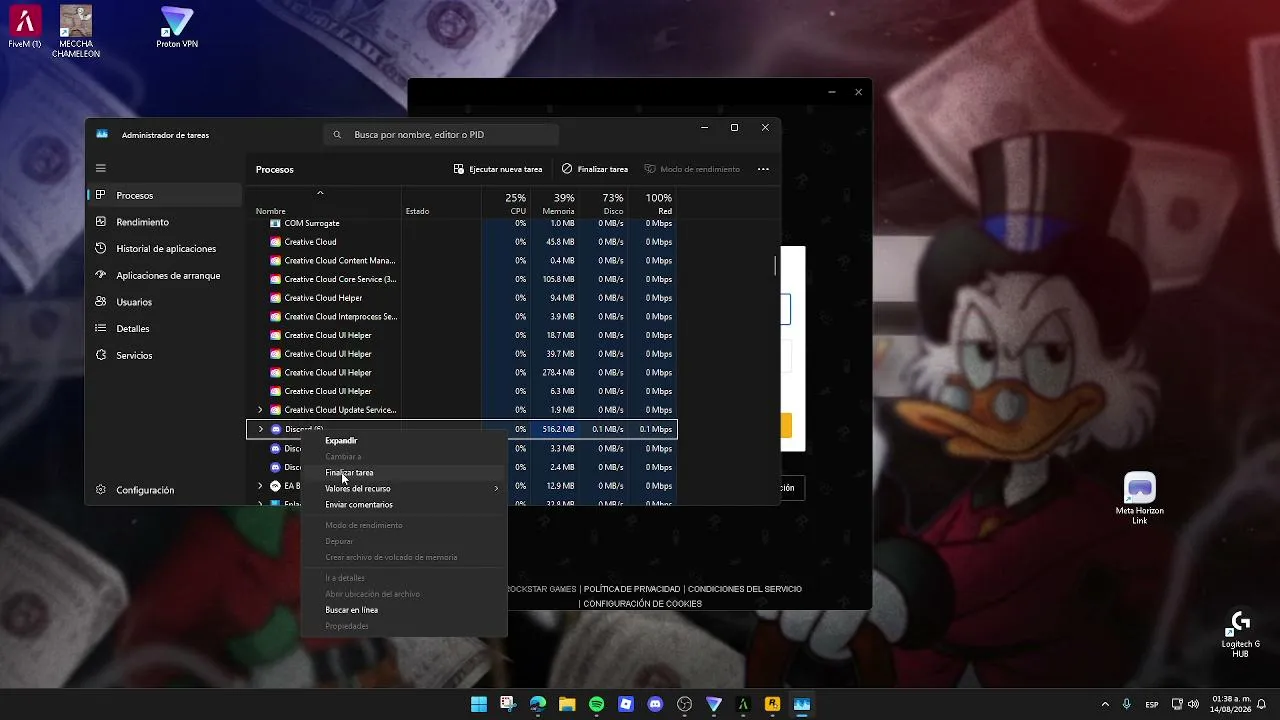1280x720 pixels.
Task: Sort processes by the Memoria column
Action: point(554,203)
